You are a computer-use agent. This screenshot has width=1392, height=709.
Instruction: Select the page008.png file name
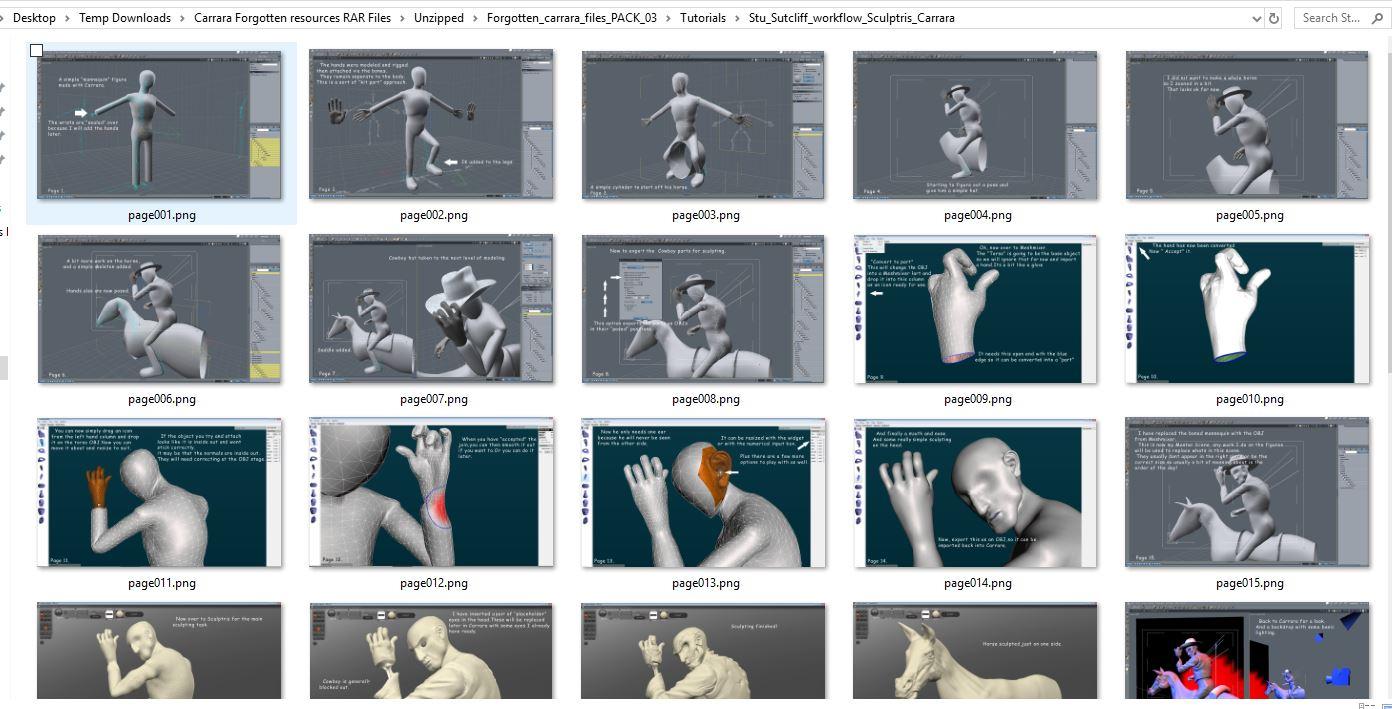click(x=706, y=399)
